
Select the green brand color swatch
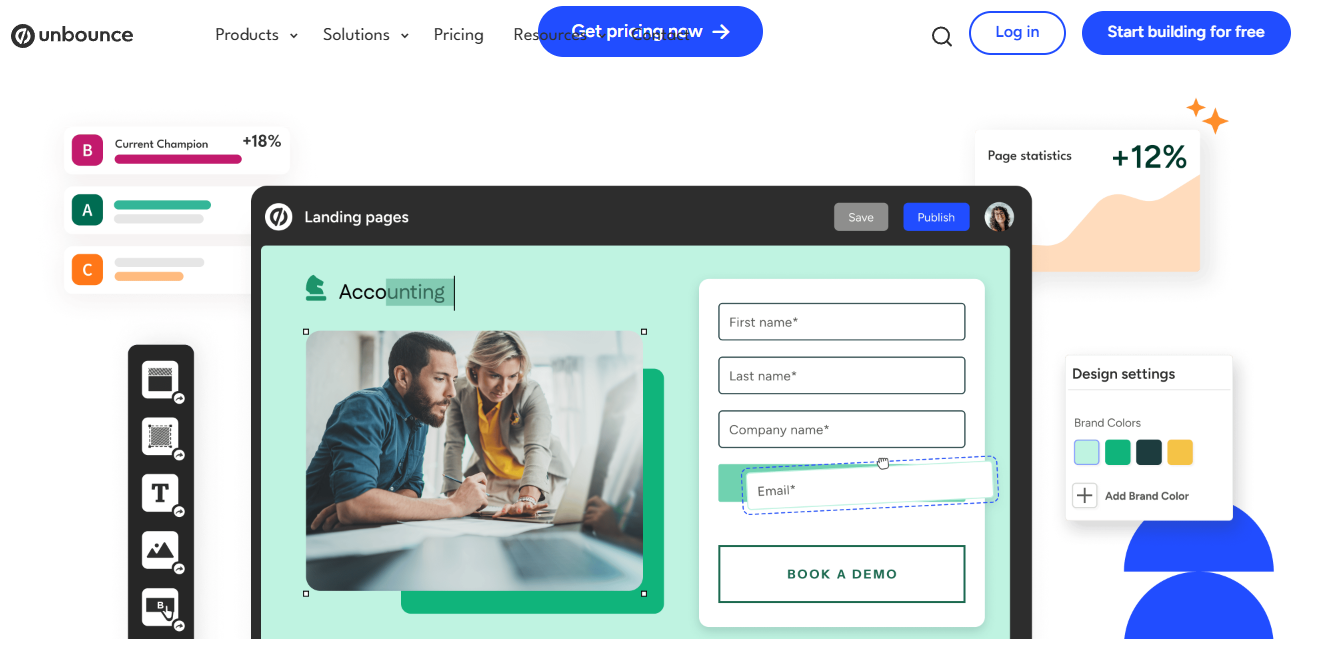(1118, 452)
